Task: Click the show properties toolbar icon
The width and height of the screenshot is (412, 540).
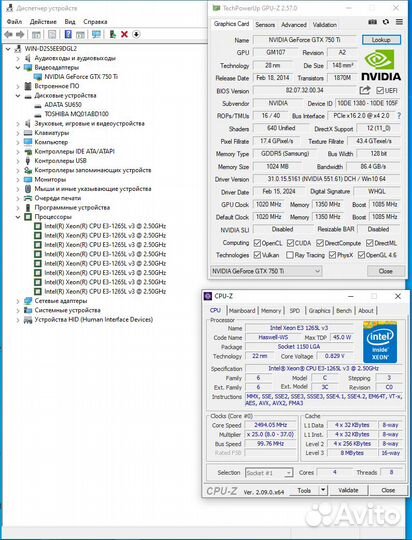Action: tap(52, 34)
